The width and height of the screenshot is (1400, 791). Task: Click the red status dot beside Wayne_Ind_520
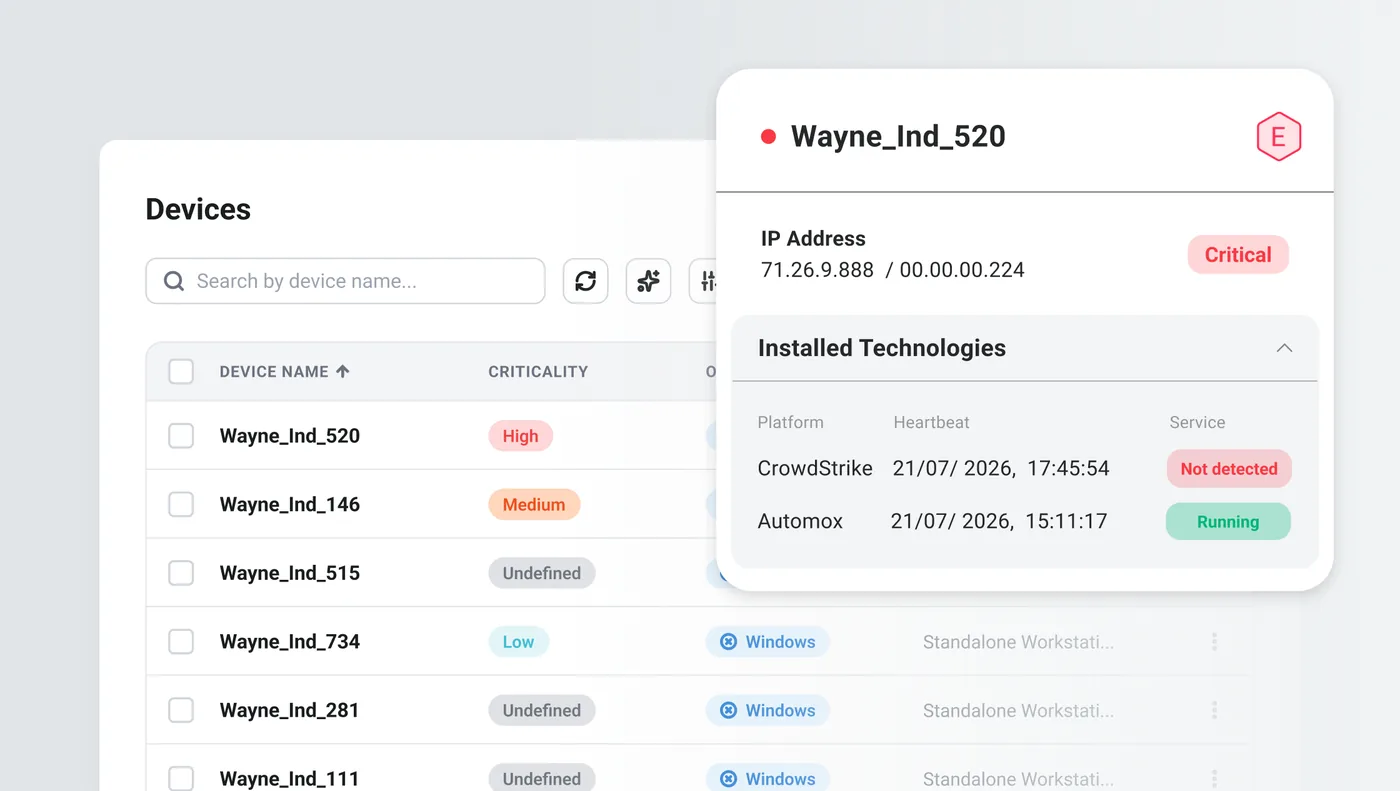(768, 136)
